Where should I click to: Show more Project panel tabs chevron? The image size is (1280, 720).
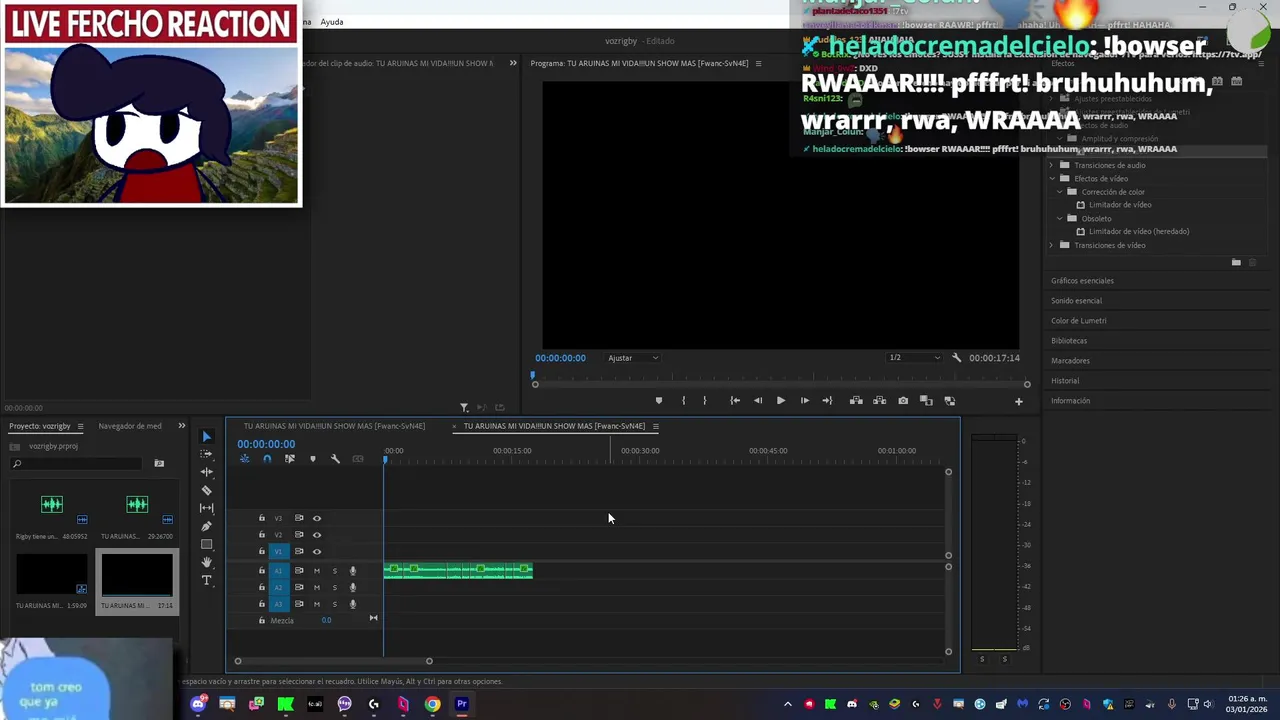click(181, 426)
